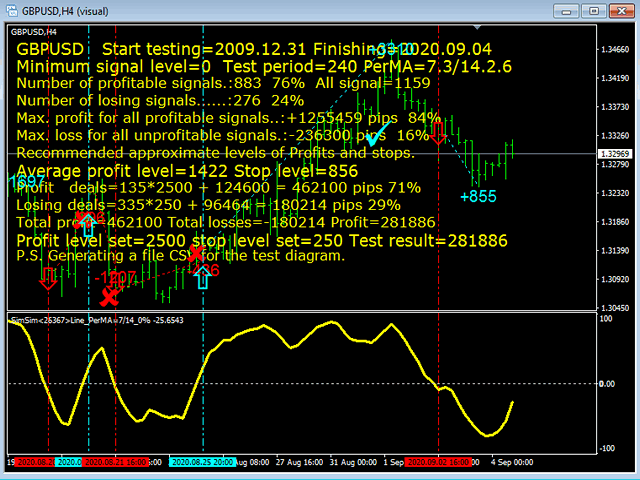Select the red down arrow at far left of chart
The image size is (640, 480).
pos(48,279)
